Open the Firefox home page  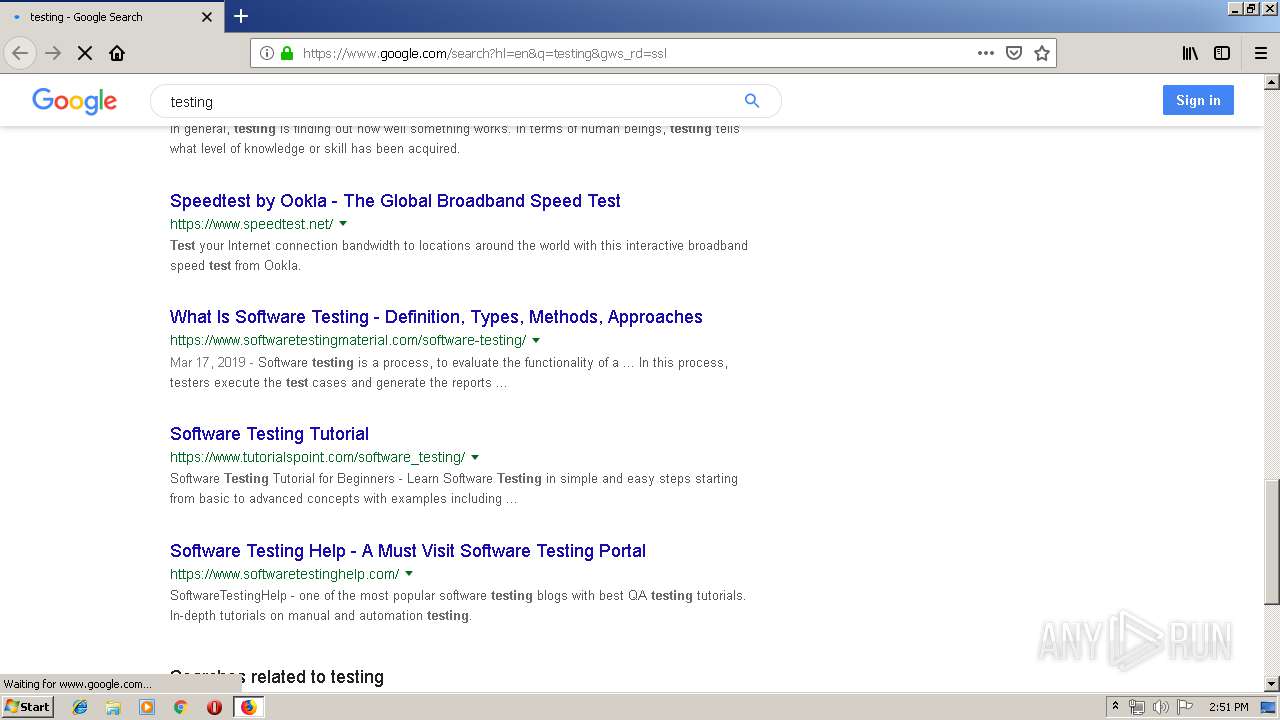click(117, 53)
